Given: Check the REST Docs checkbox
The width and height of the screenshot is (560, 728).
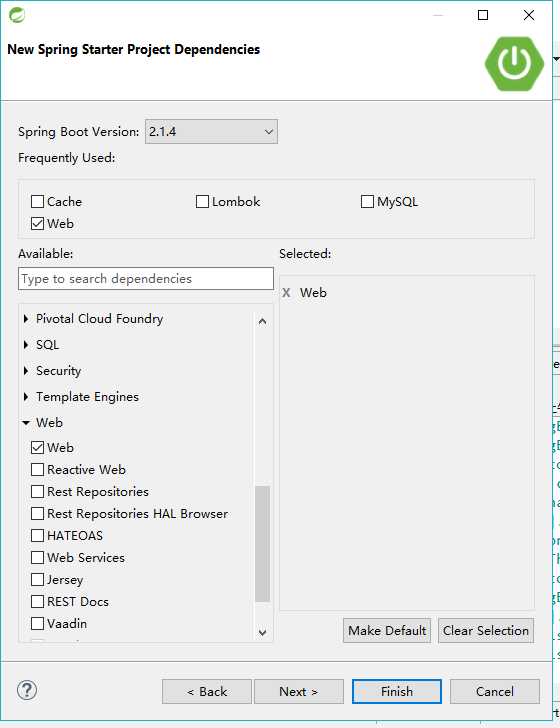Looking at the screenshot, I should point(37,602).
